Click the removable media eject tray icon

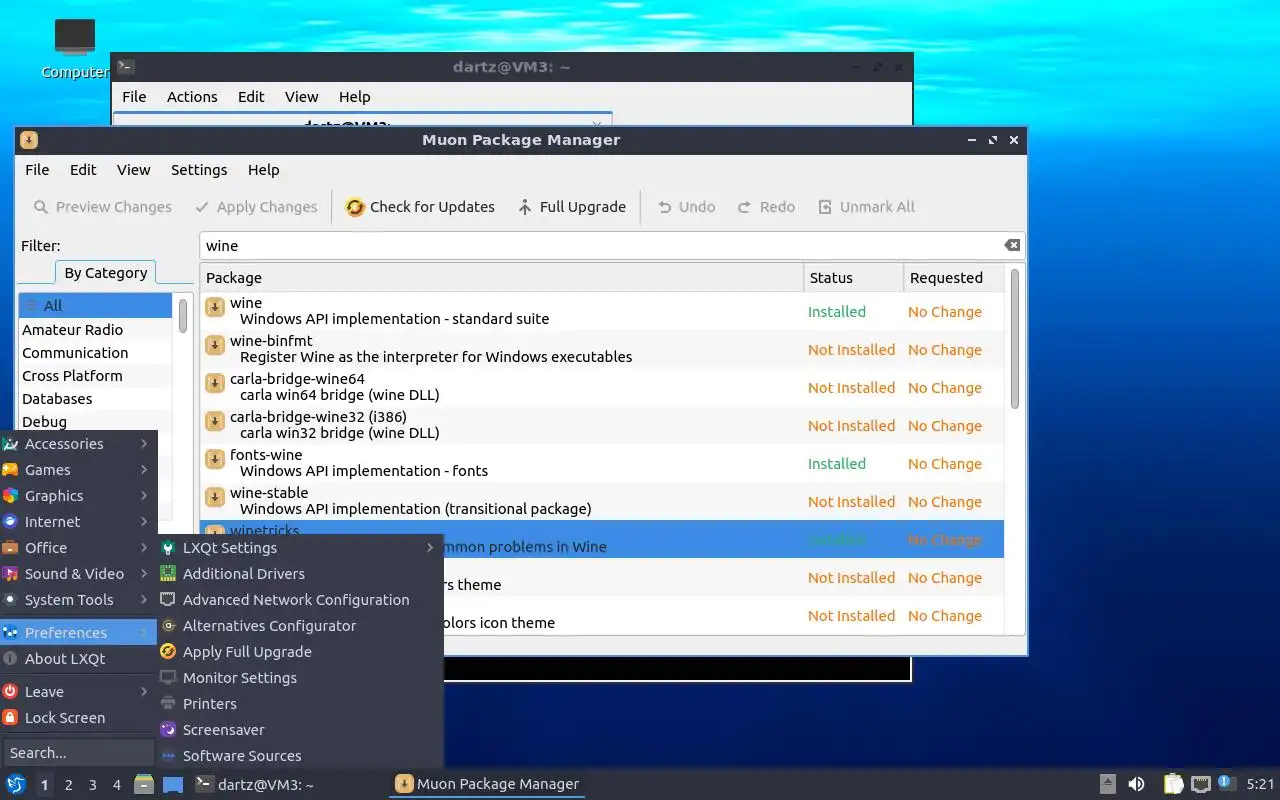click(x=1108, y=784)
